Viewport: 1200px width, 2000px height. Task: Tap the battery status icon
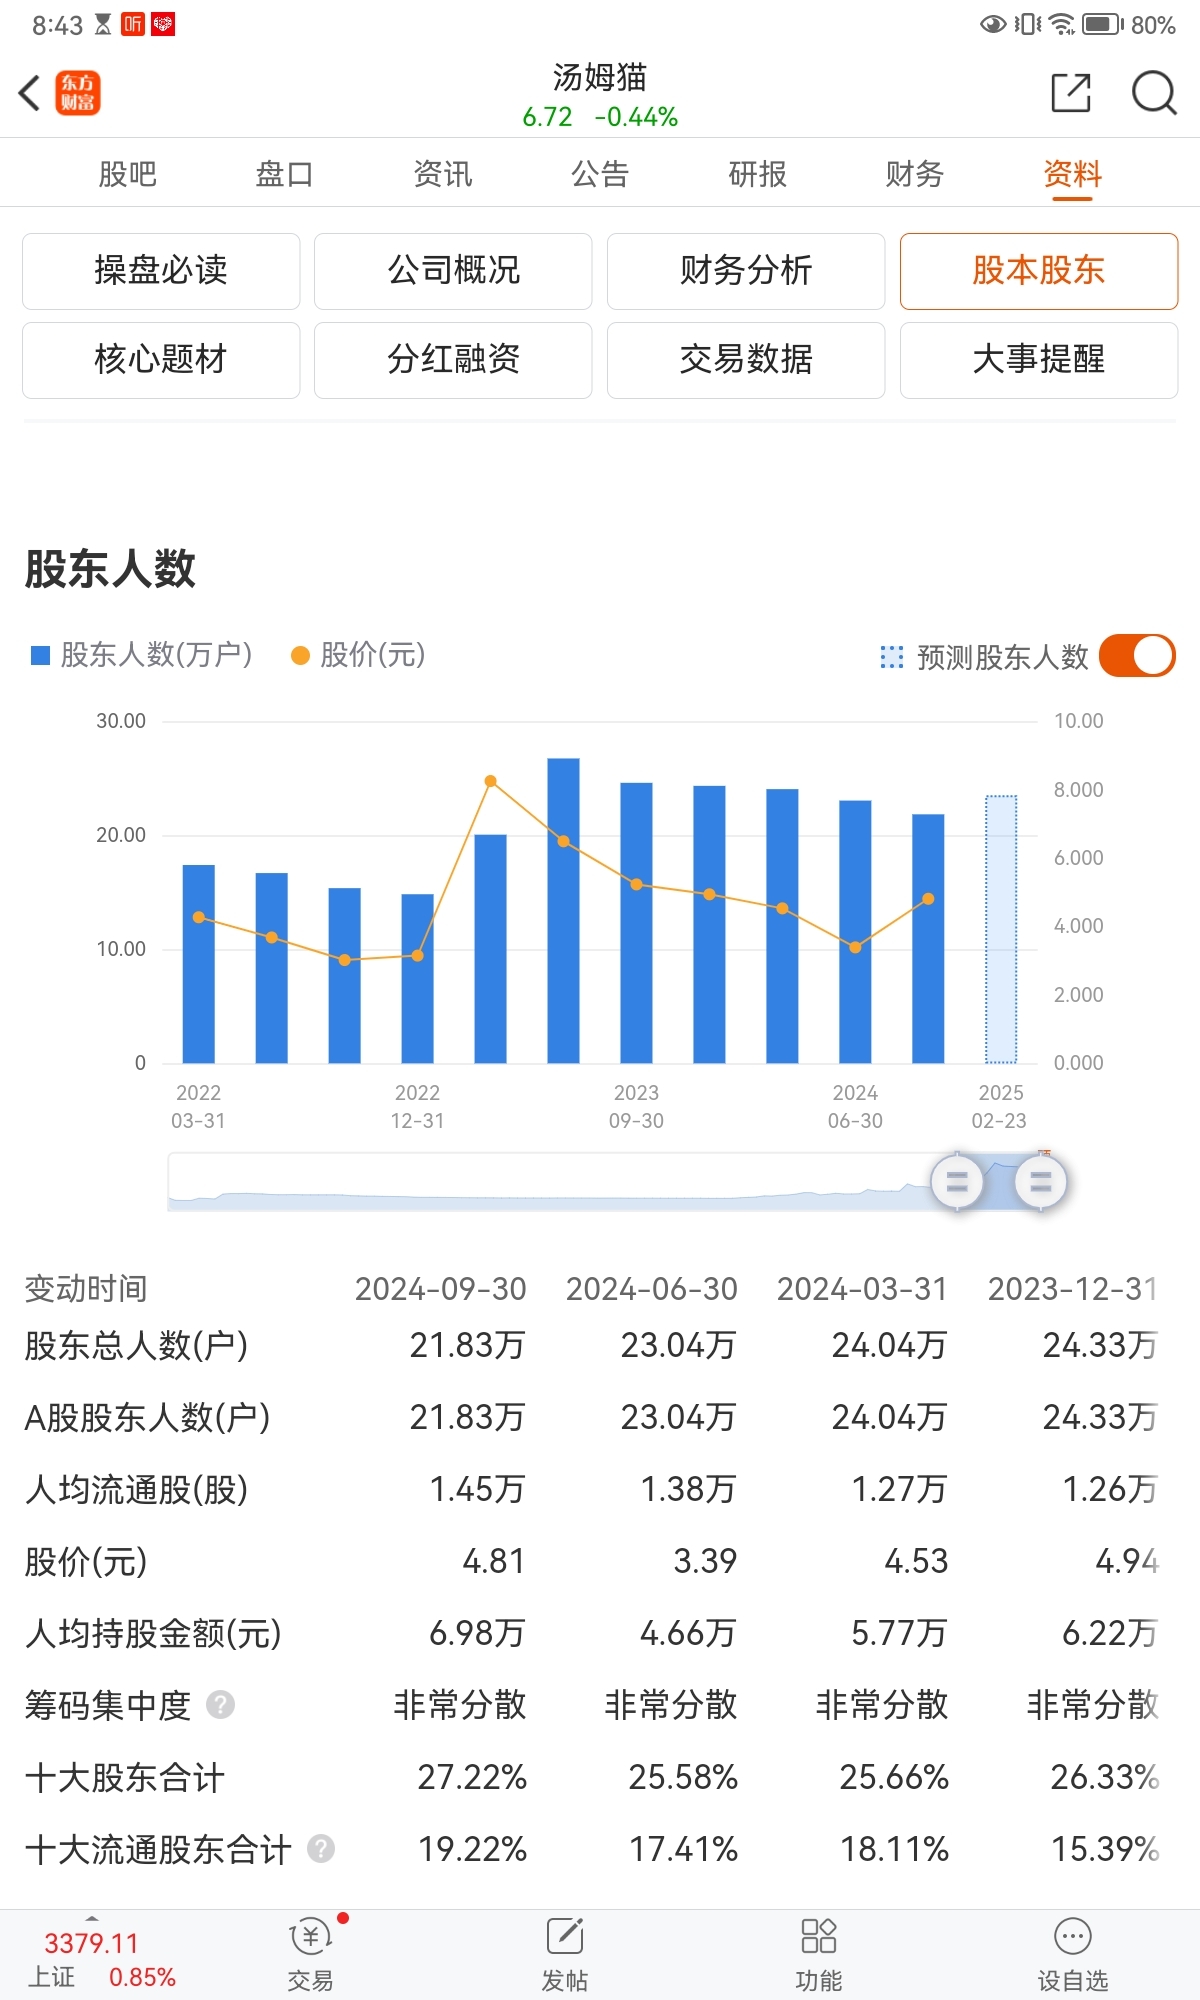click(1103, 24)
